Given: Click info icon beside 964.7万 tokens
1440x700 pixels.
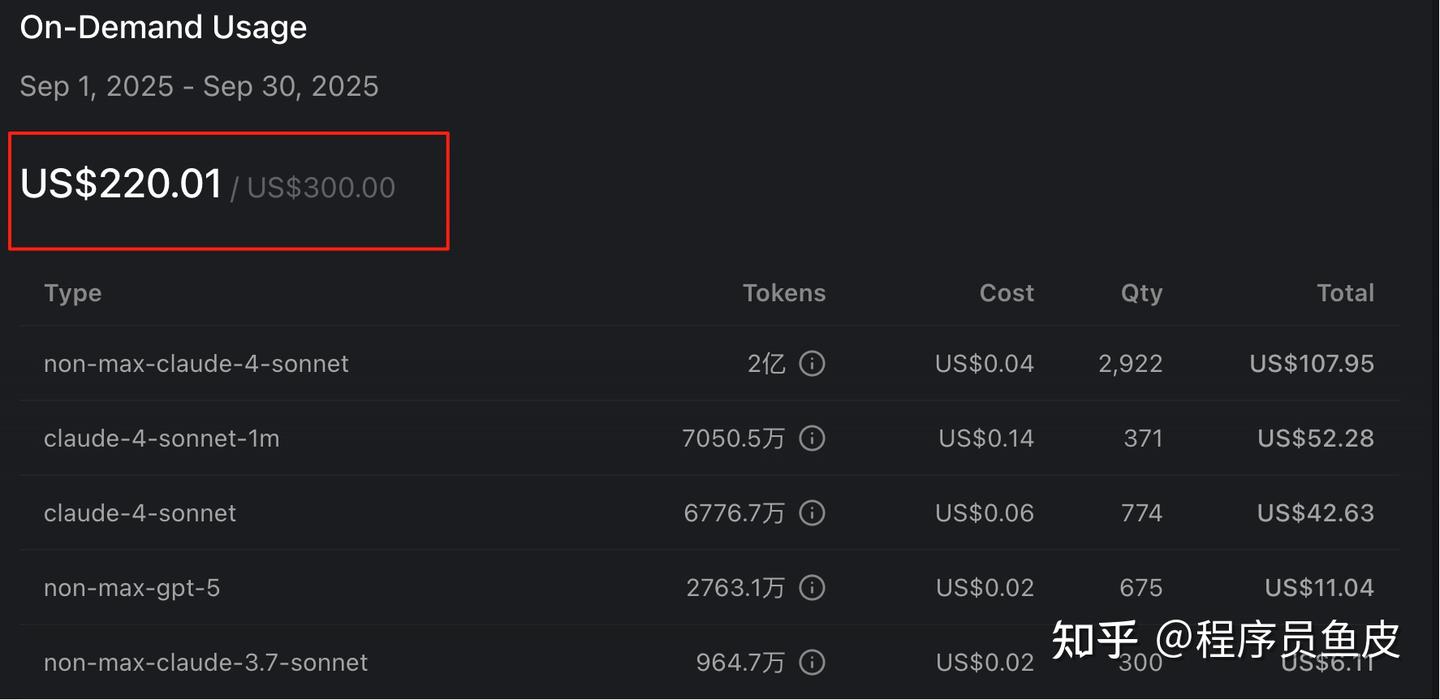Looking at the screenshot, I should pyautogui.click(x=812, y=662).
